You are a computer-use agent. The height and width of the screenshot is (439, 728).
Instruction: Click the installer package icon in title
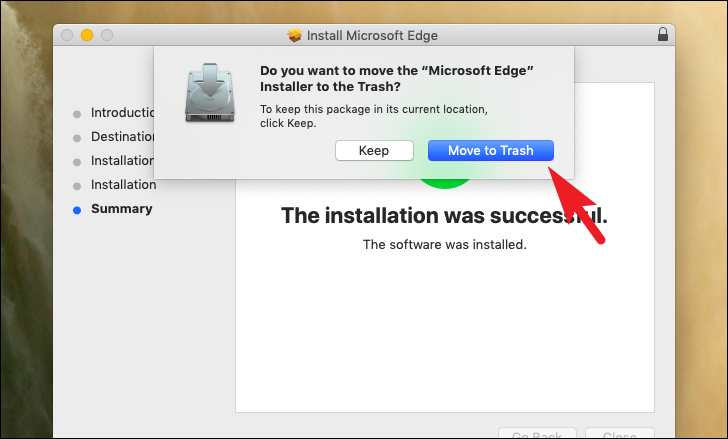click(x=294, y=35)
